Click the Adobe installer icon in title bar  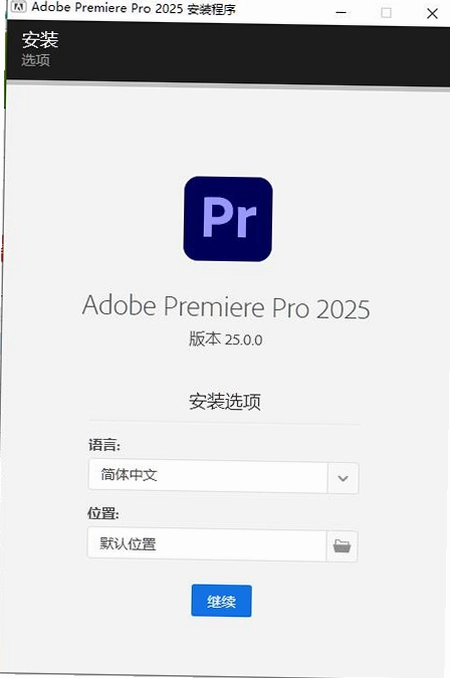tap(18, 6)
